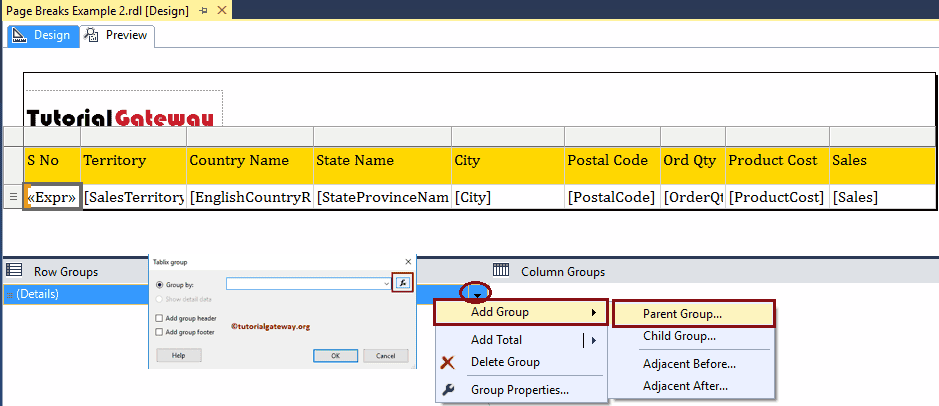Viewport: 939px width, 406px height.
Task: Enable Add group footer checkbox
Action: [x=160, y=331]
